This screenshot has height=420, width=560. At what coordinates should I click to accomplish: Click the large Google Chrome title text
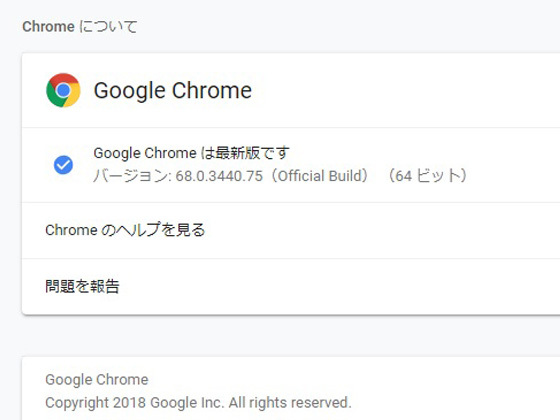(x=173, y=90)
